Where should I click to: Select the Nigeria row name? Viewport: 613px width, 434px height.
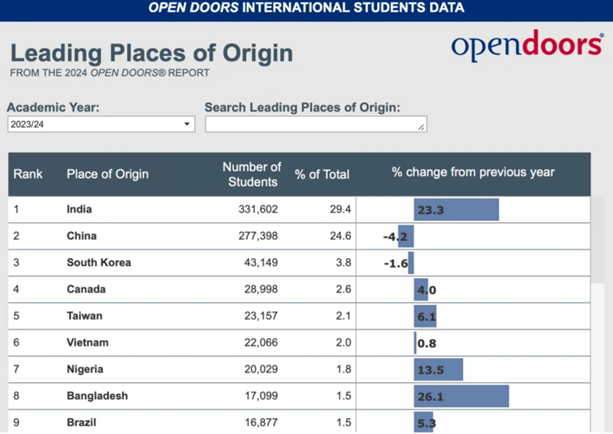85,369
